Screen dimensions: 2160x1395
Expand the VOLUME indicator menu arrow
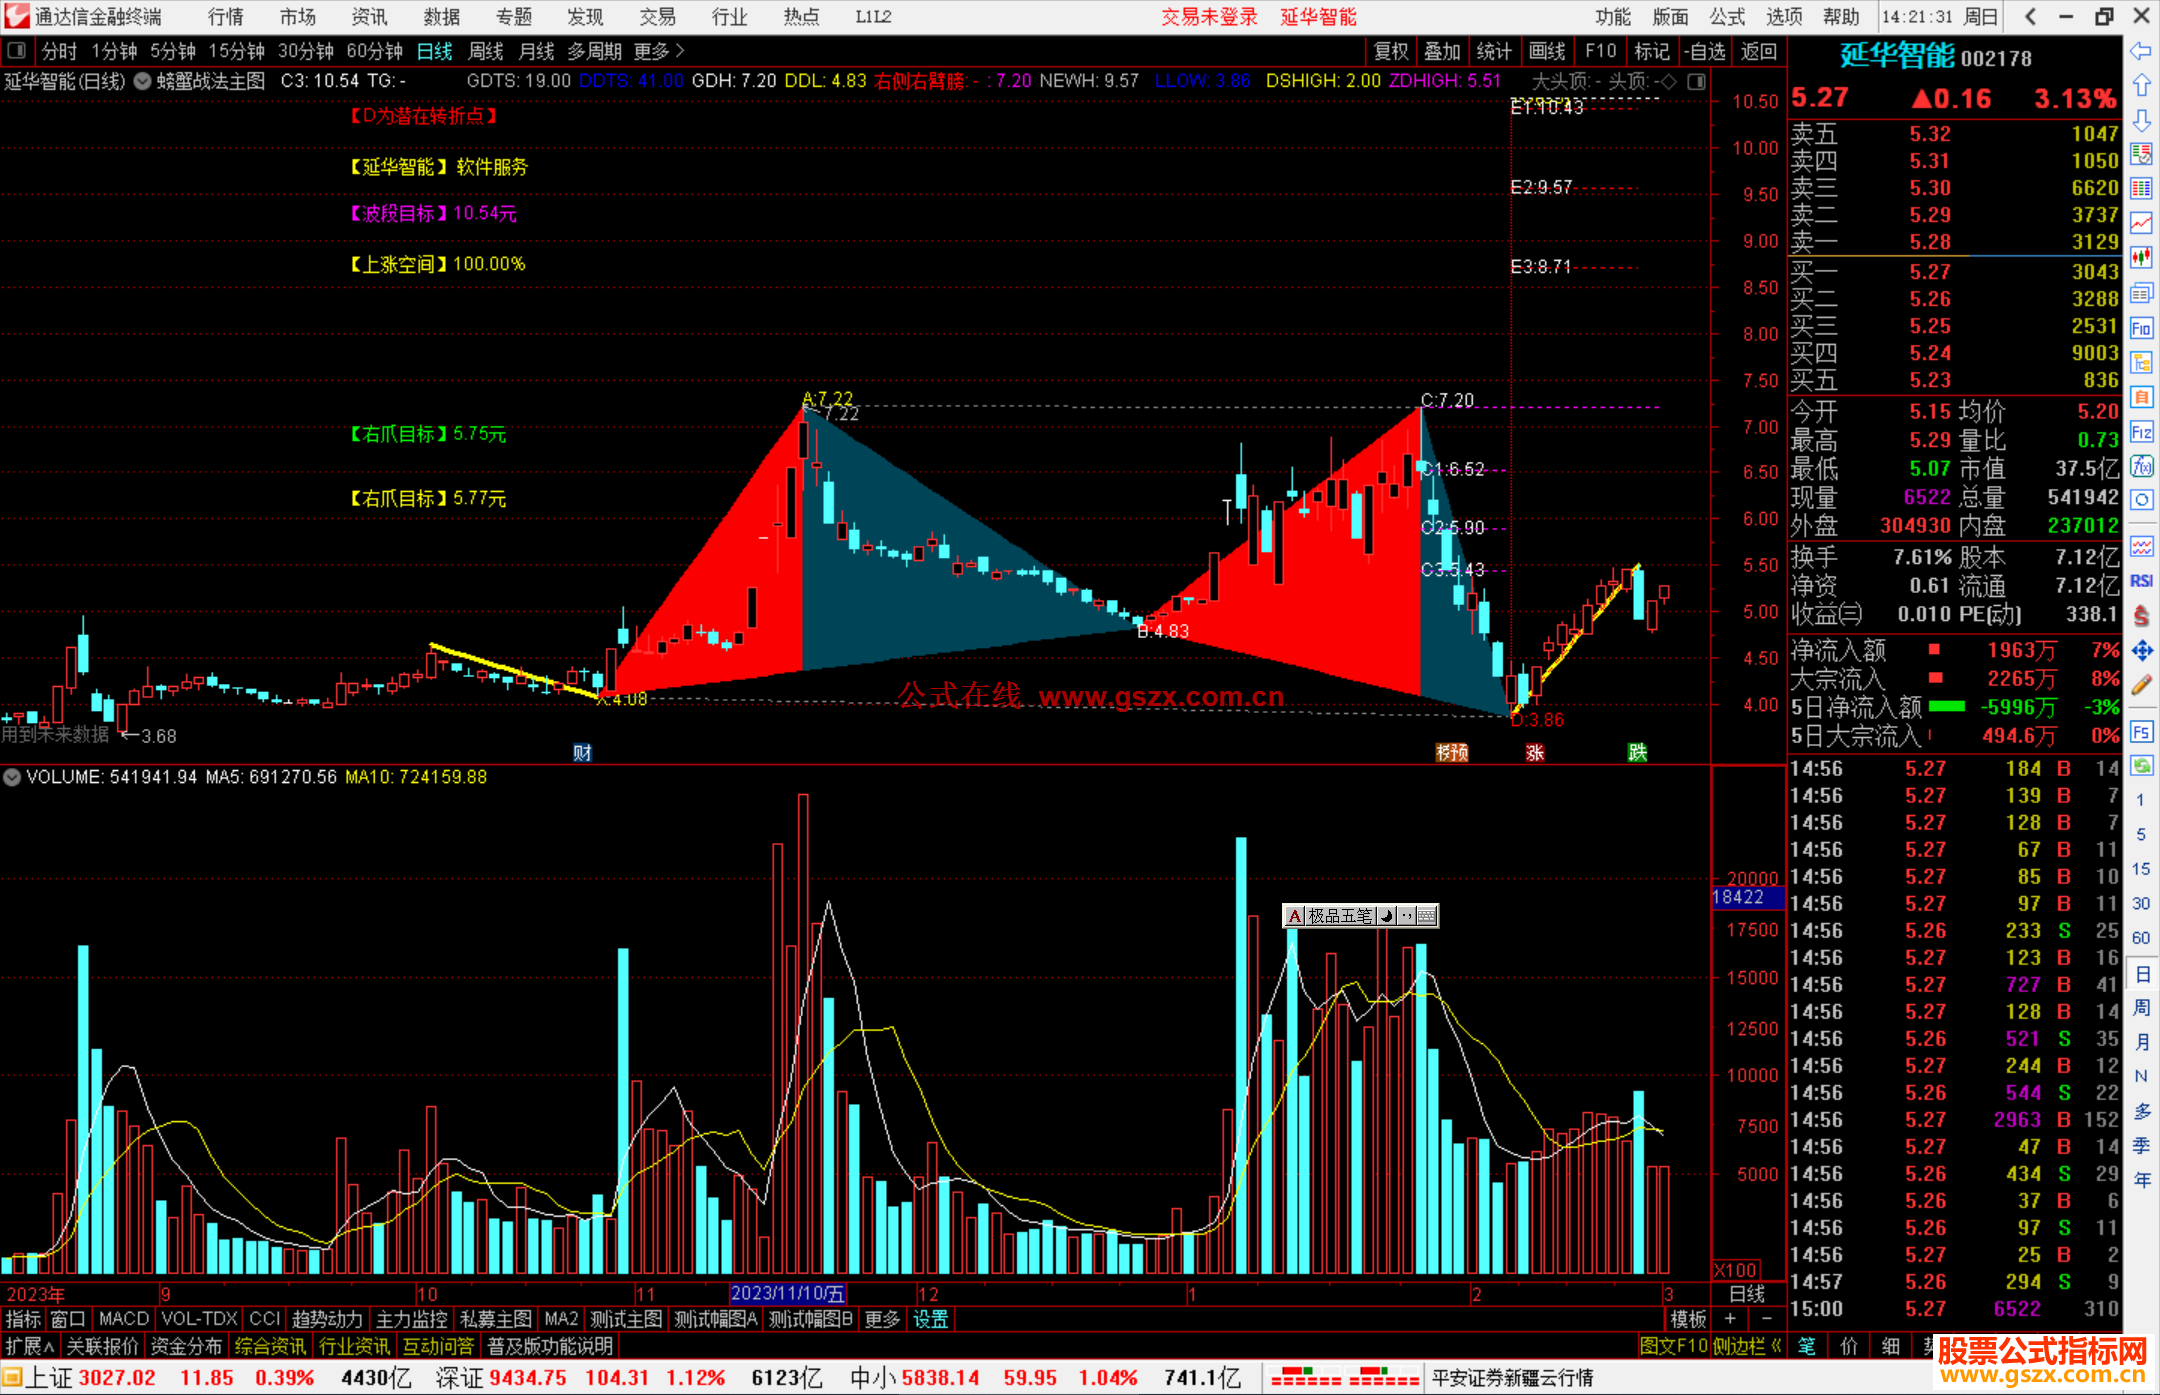pyautogui.click(x=12, y=777)
